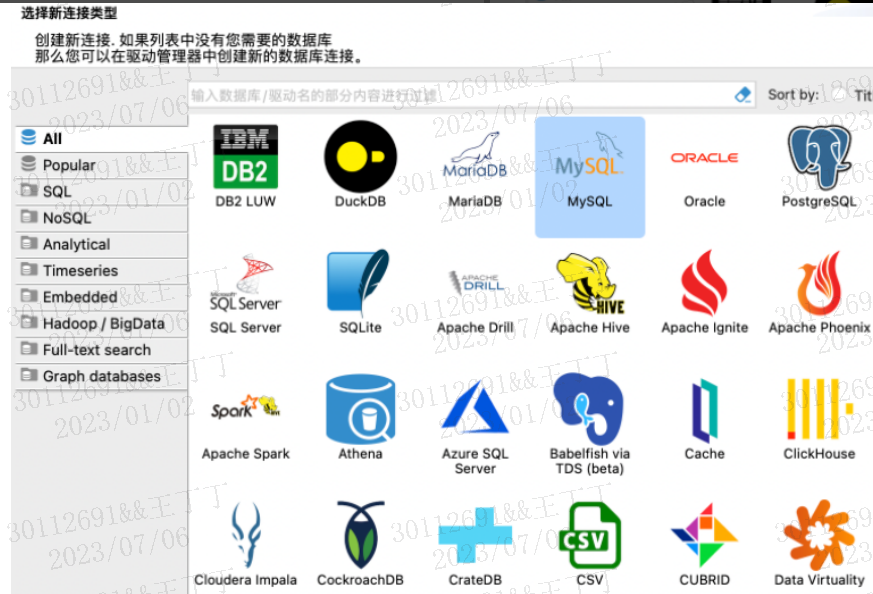Image resolution: width=873 pixels, height=594 pixels.
Task: Choose the SQLite feather icon
Action: [359, 283]
